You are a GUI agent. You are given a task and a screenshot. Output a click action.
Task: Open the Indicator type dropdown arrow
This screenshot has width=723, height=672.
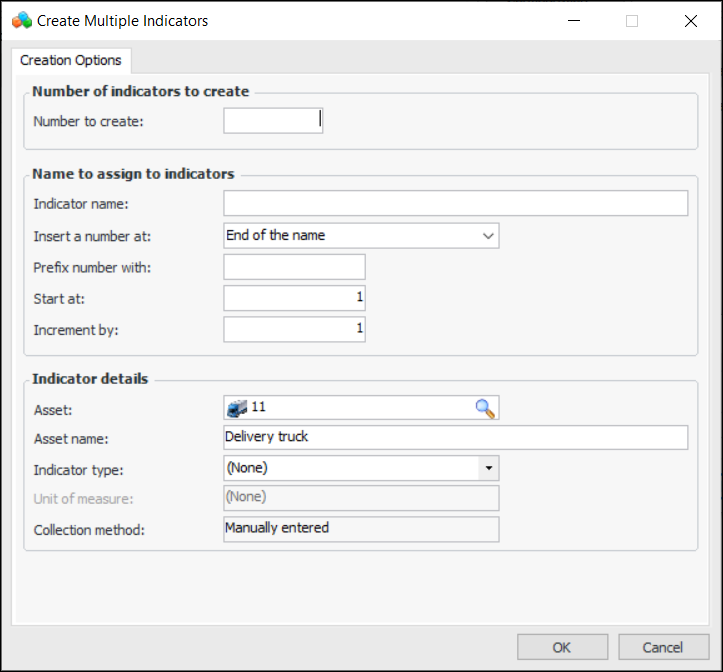click(488, 468)
